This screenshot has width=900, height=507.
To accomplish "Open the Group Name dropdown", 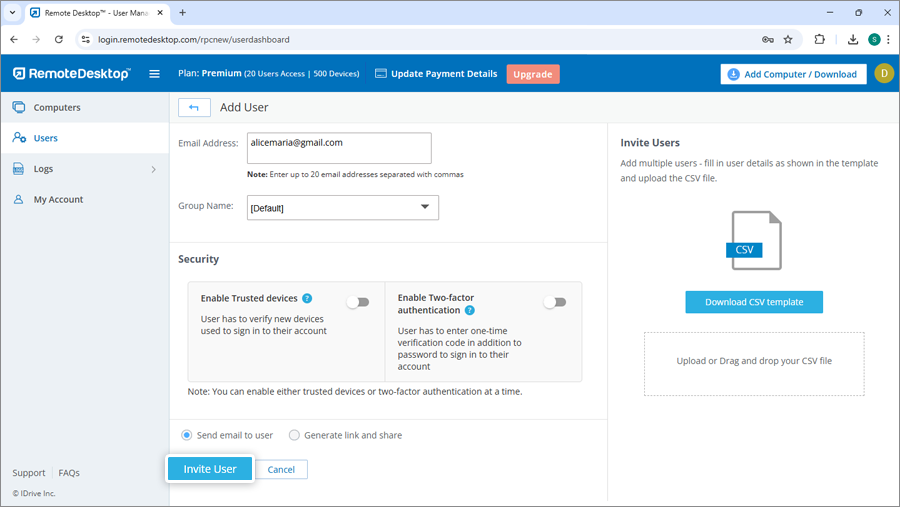I will [x=343, y=207].
